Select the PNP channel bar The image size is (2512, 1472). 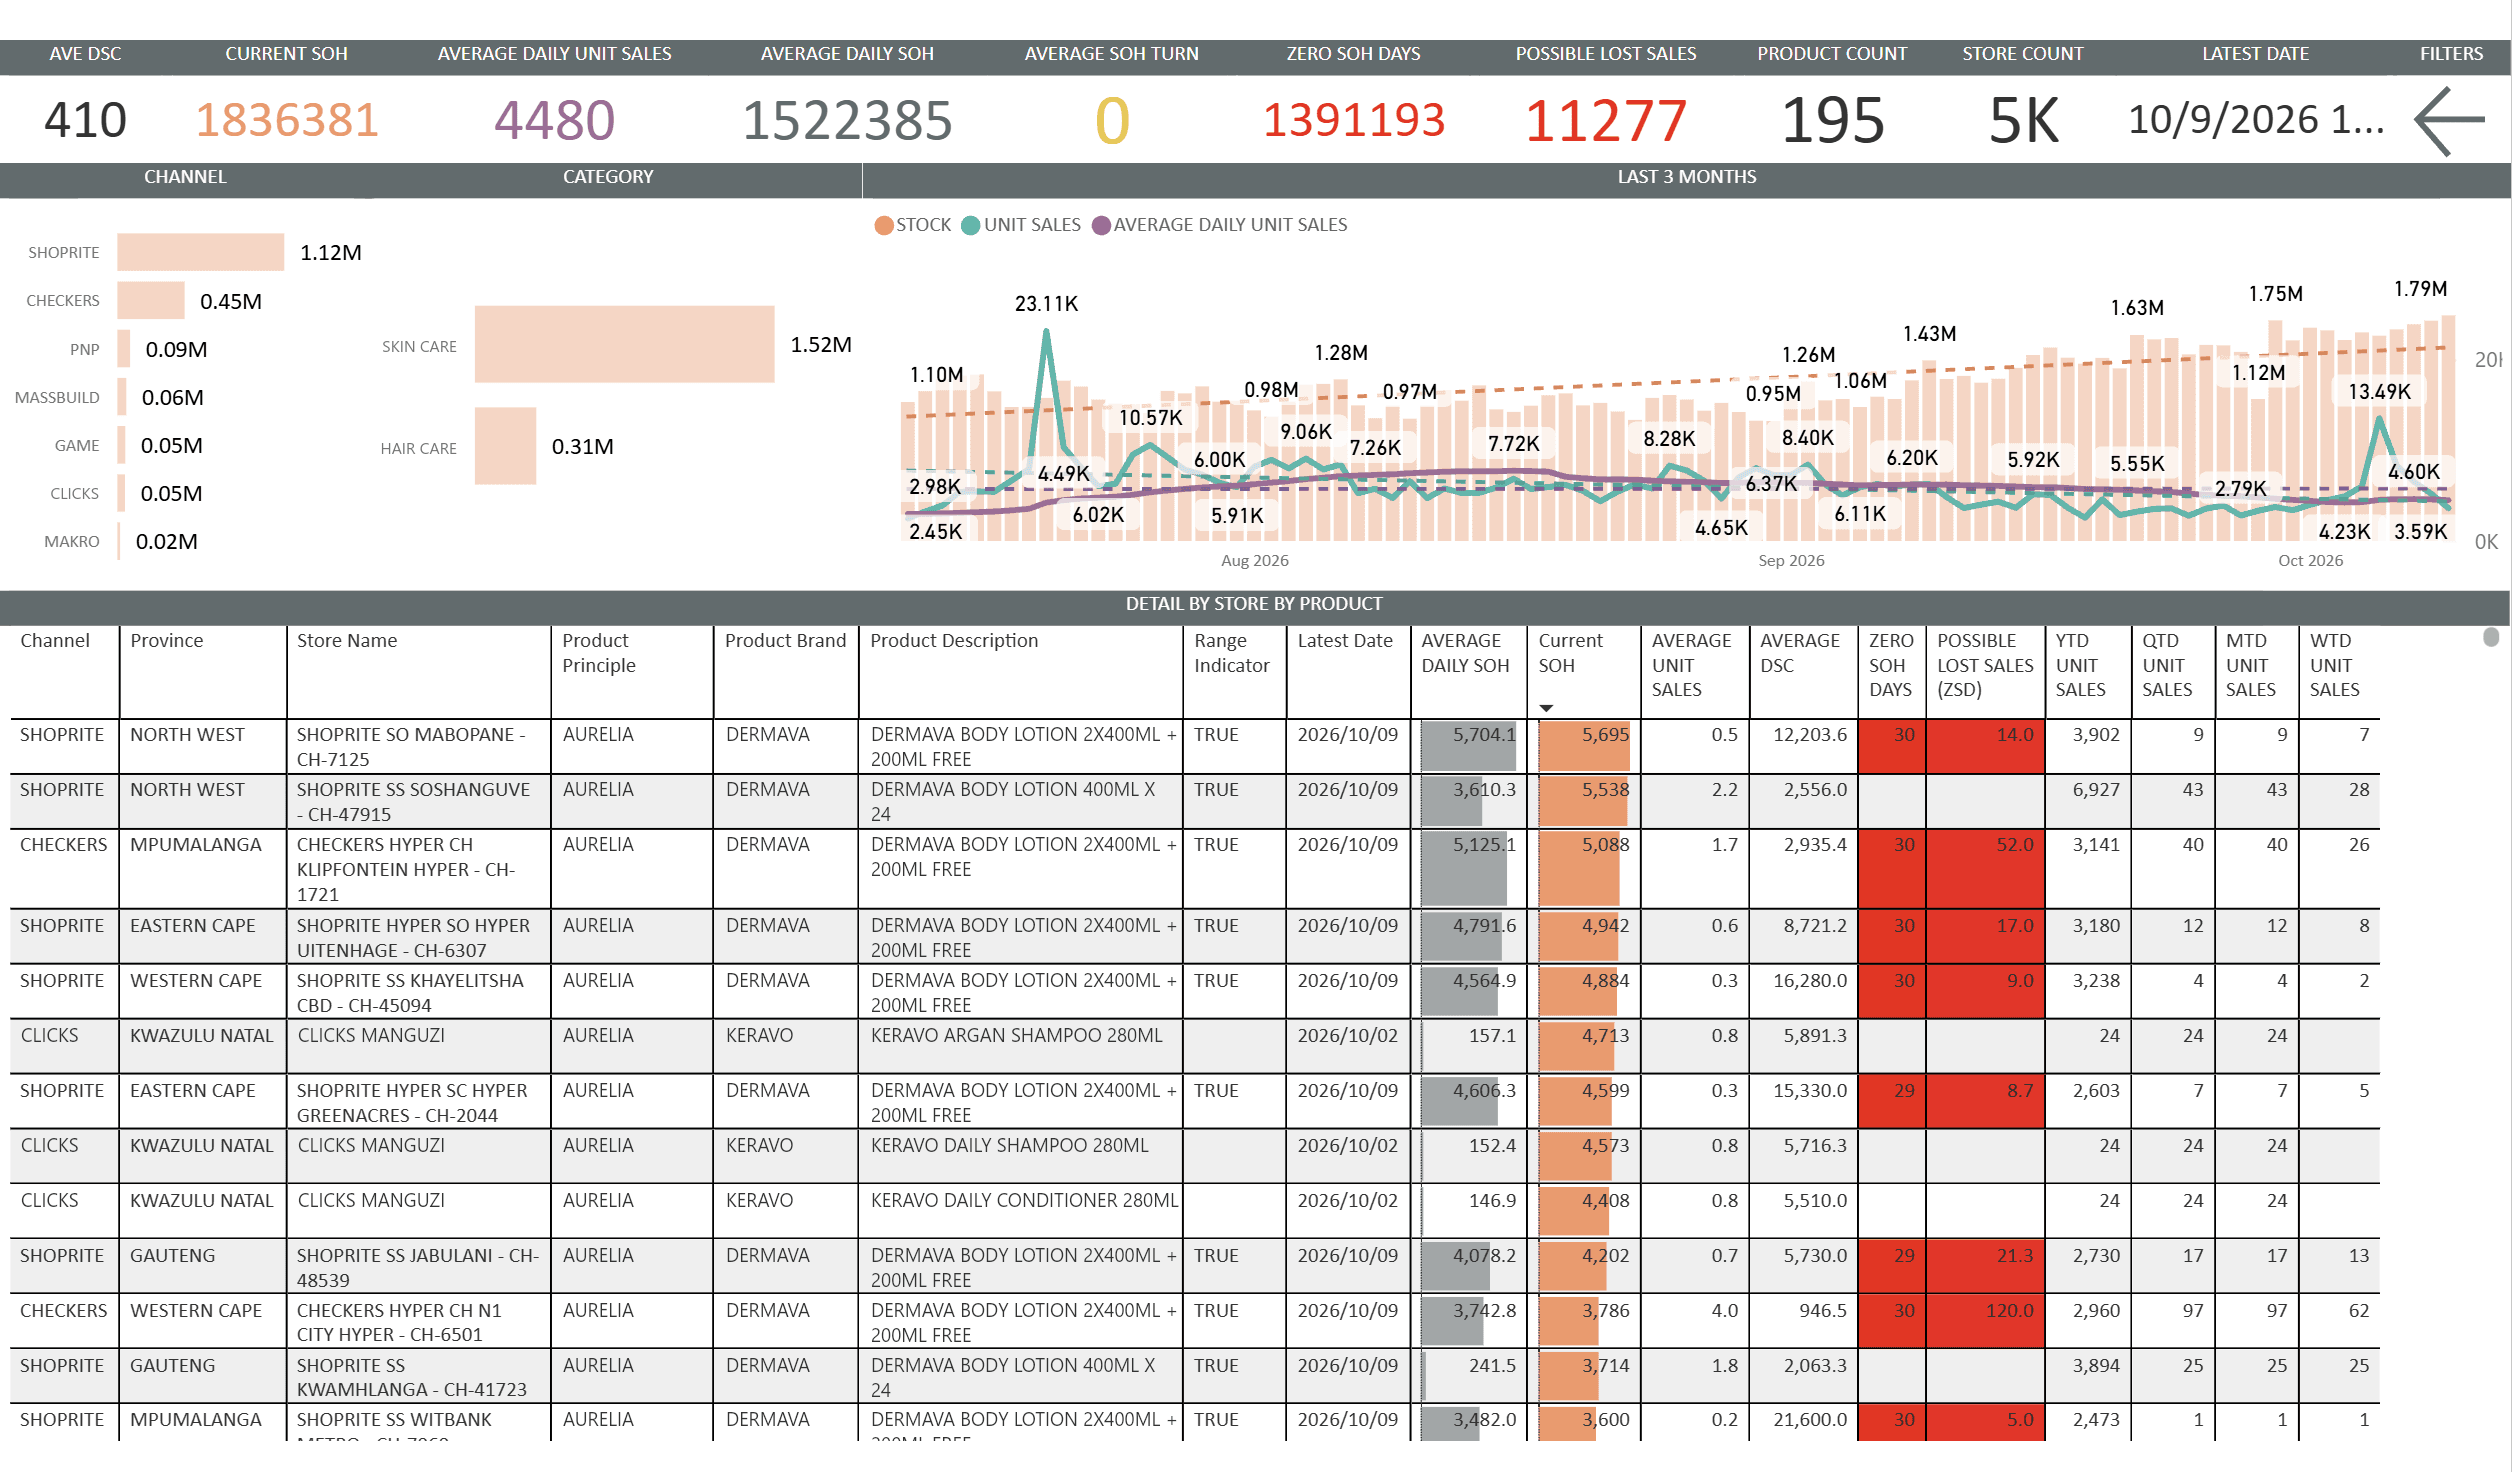124,349
